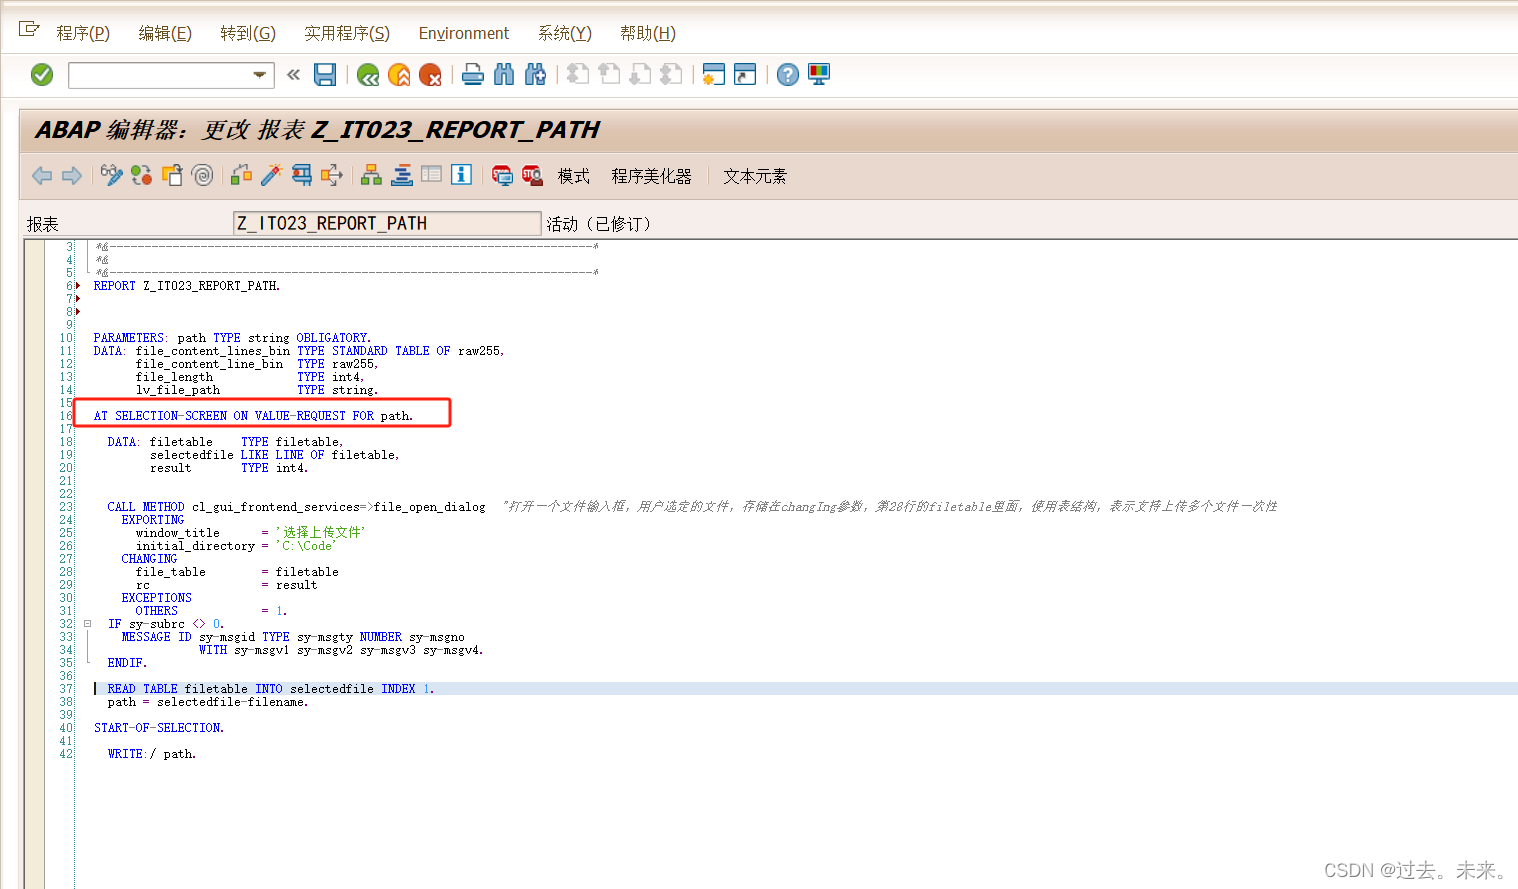
Task: Click the Direct Processing test icon
Action: pyautogui.click(x=301, y=176)
